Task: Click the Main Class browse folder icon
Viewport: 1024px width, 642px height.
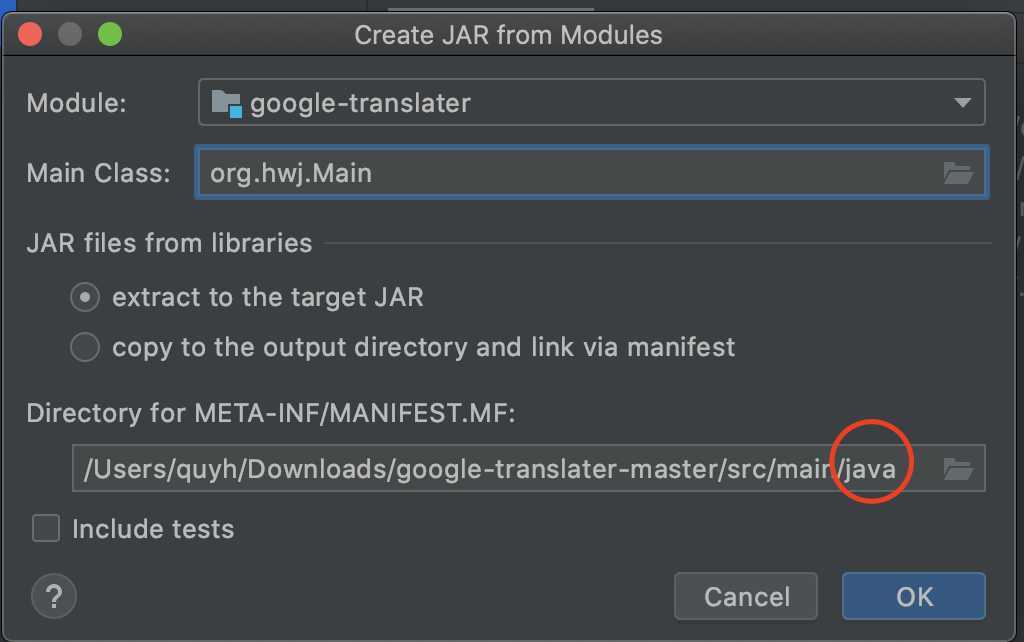Action: 958,173
